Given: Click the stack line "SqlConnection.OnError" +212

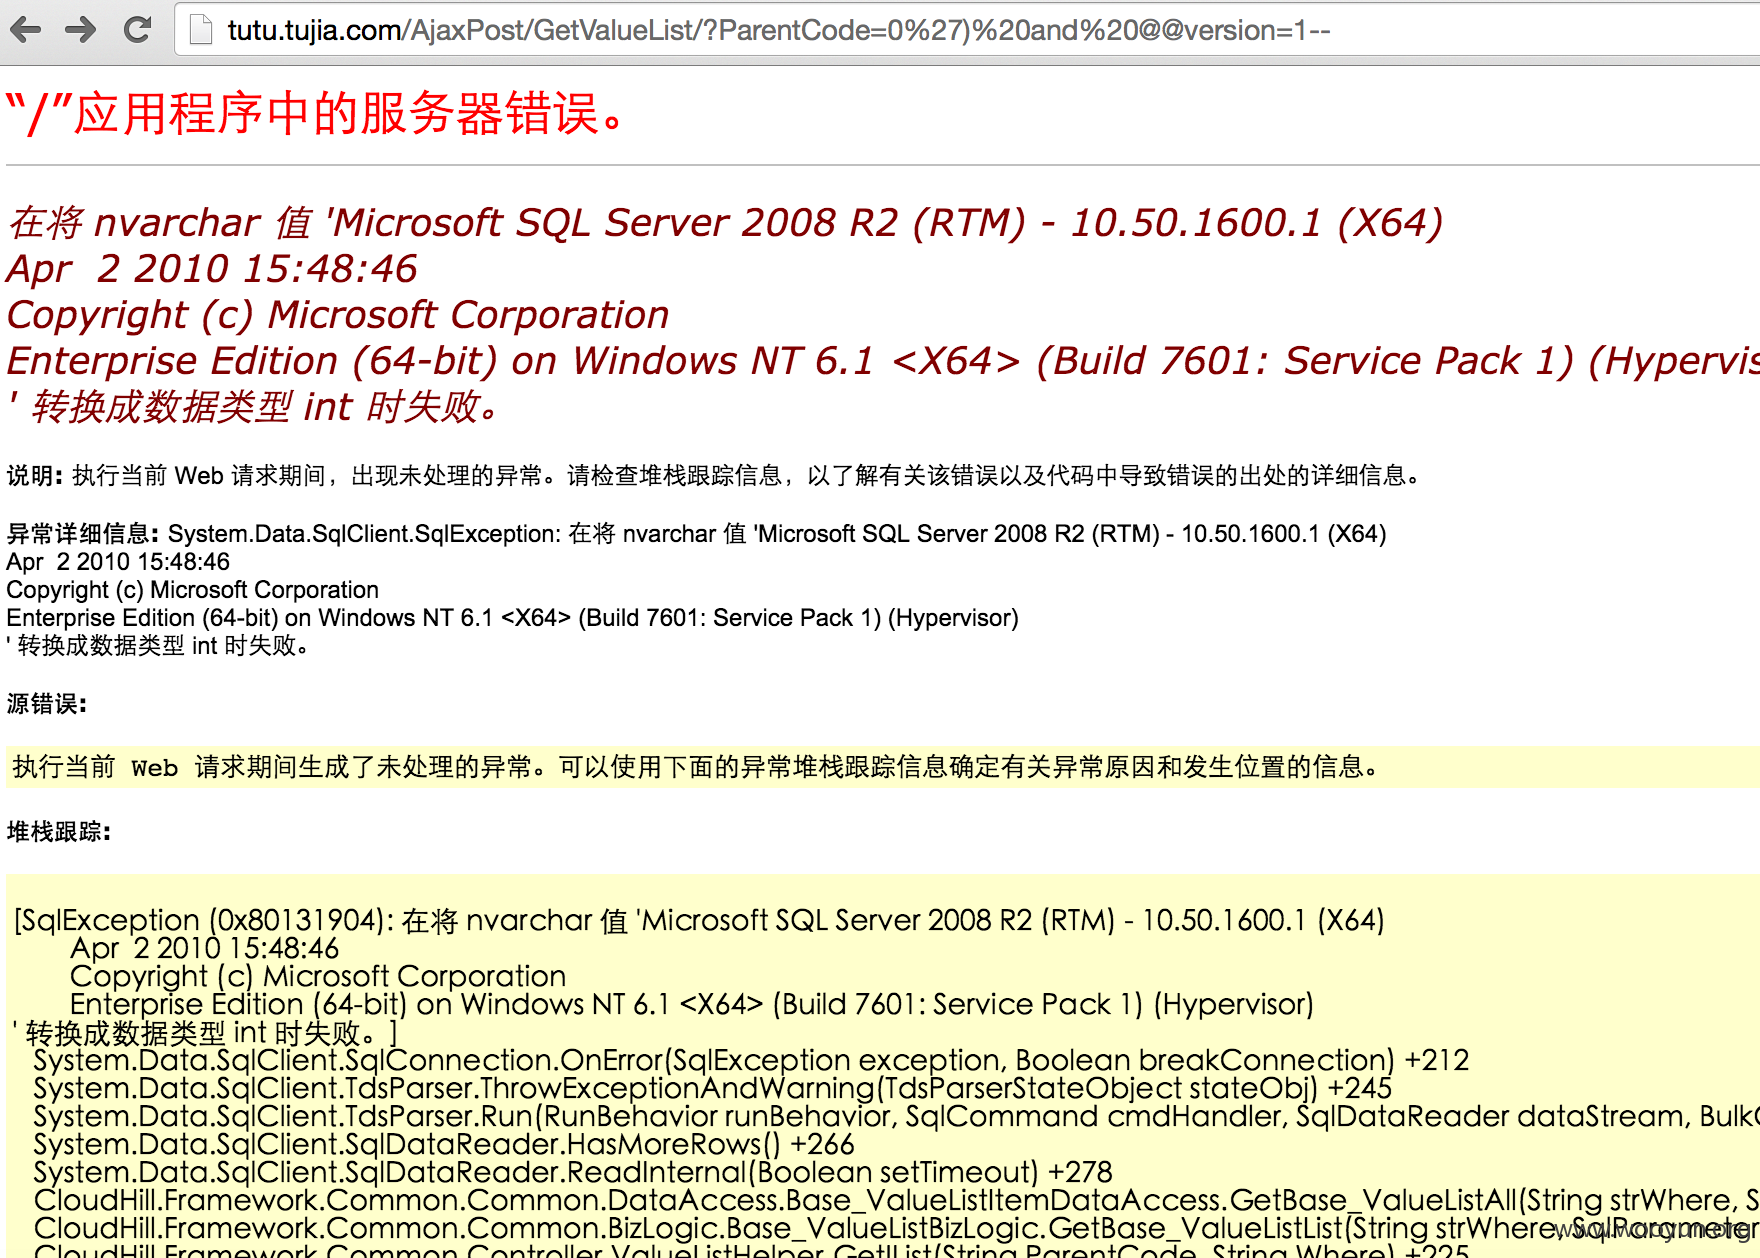Looking at the screenshot, I should [x=751, y=1060].
